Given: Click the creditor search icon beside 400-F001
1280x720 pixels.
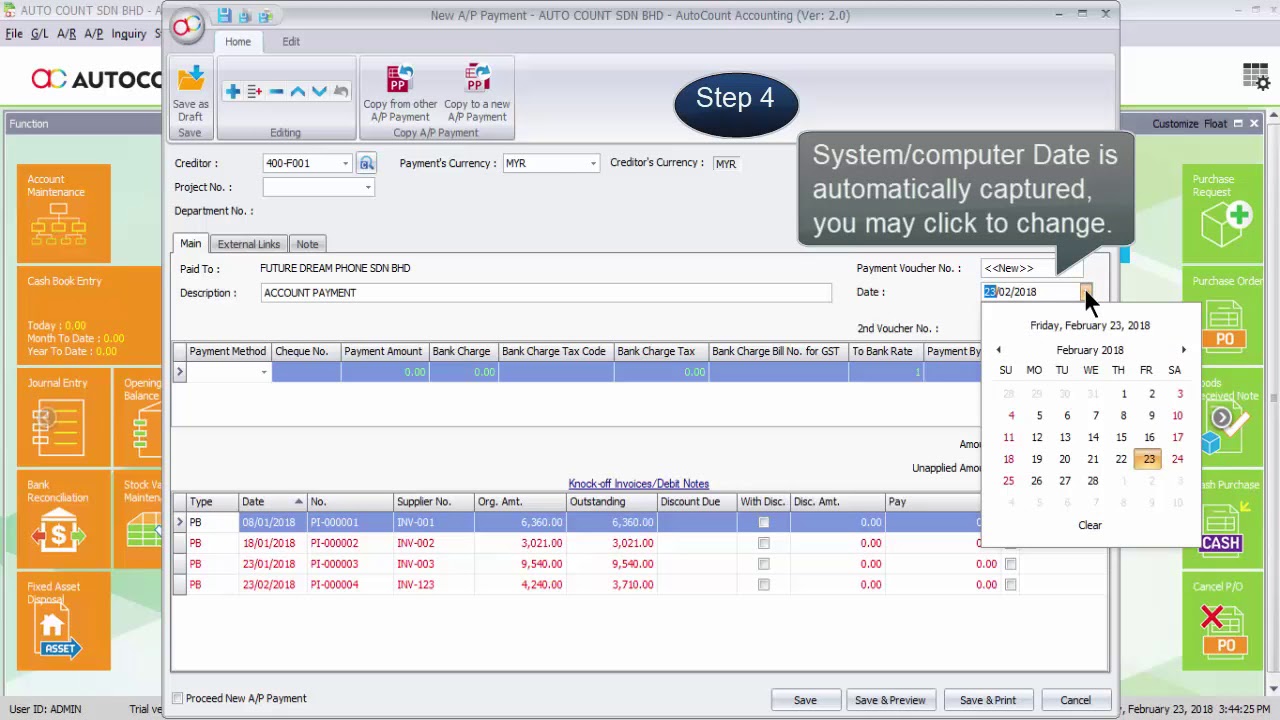Looking at the screenshot, I should coord(366,163).
